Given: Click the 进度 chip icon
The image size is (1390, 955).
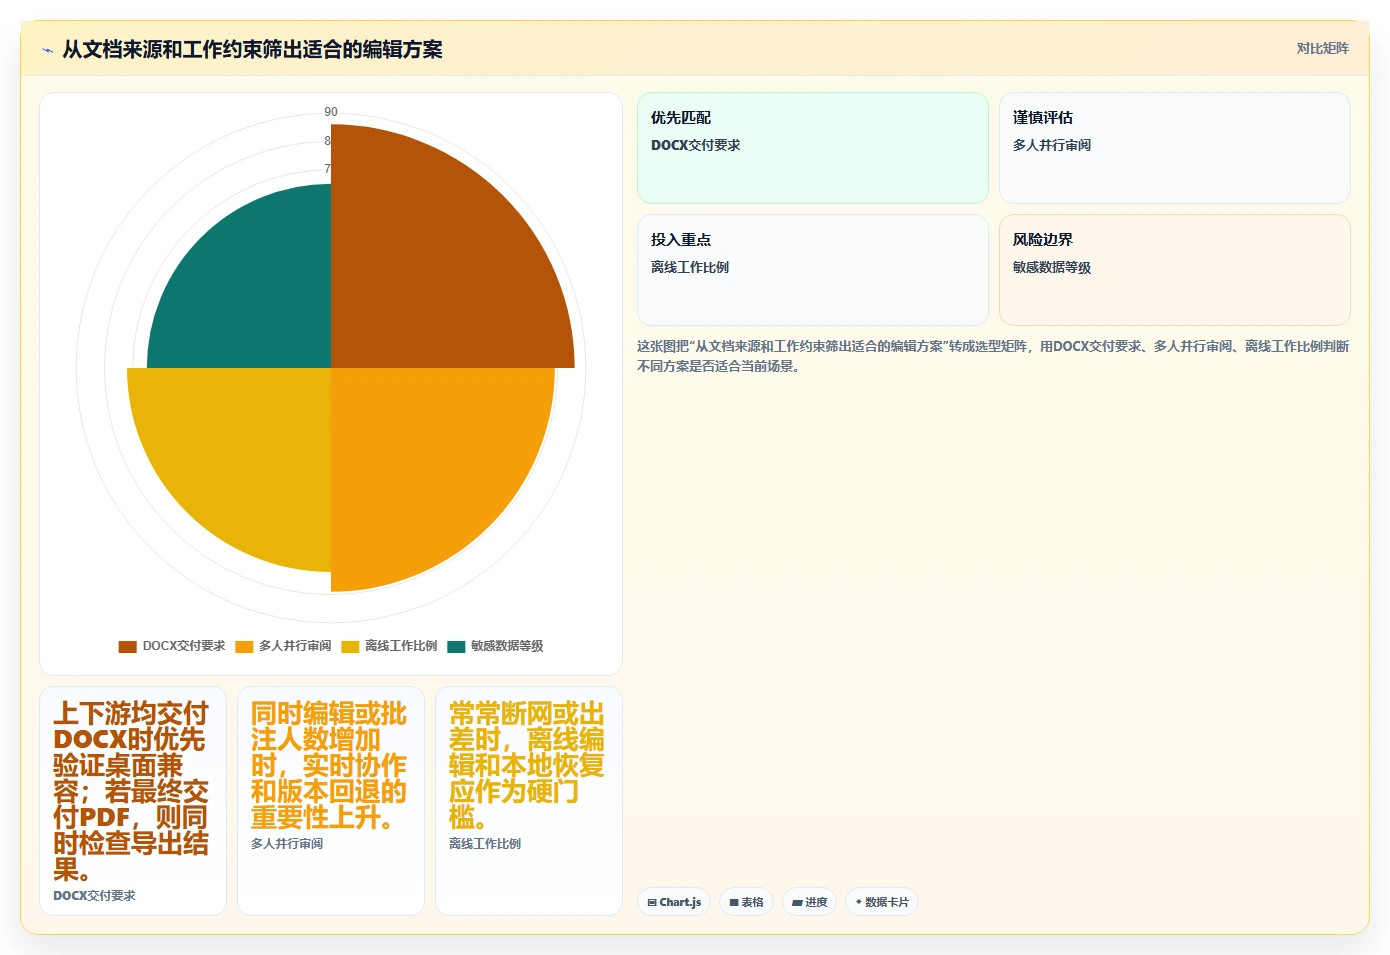Looking at the screenshot, I should [797, 902].
